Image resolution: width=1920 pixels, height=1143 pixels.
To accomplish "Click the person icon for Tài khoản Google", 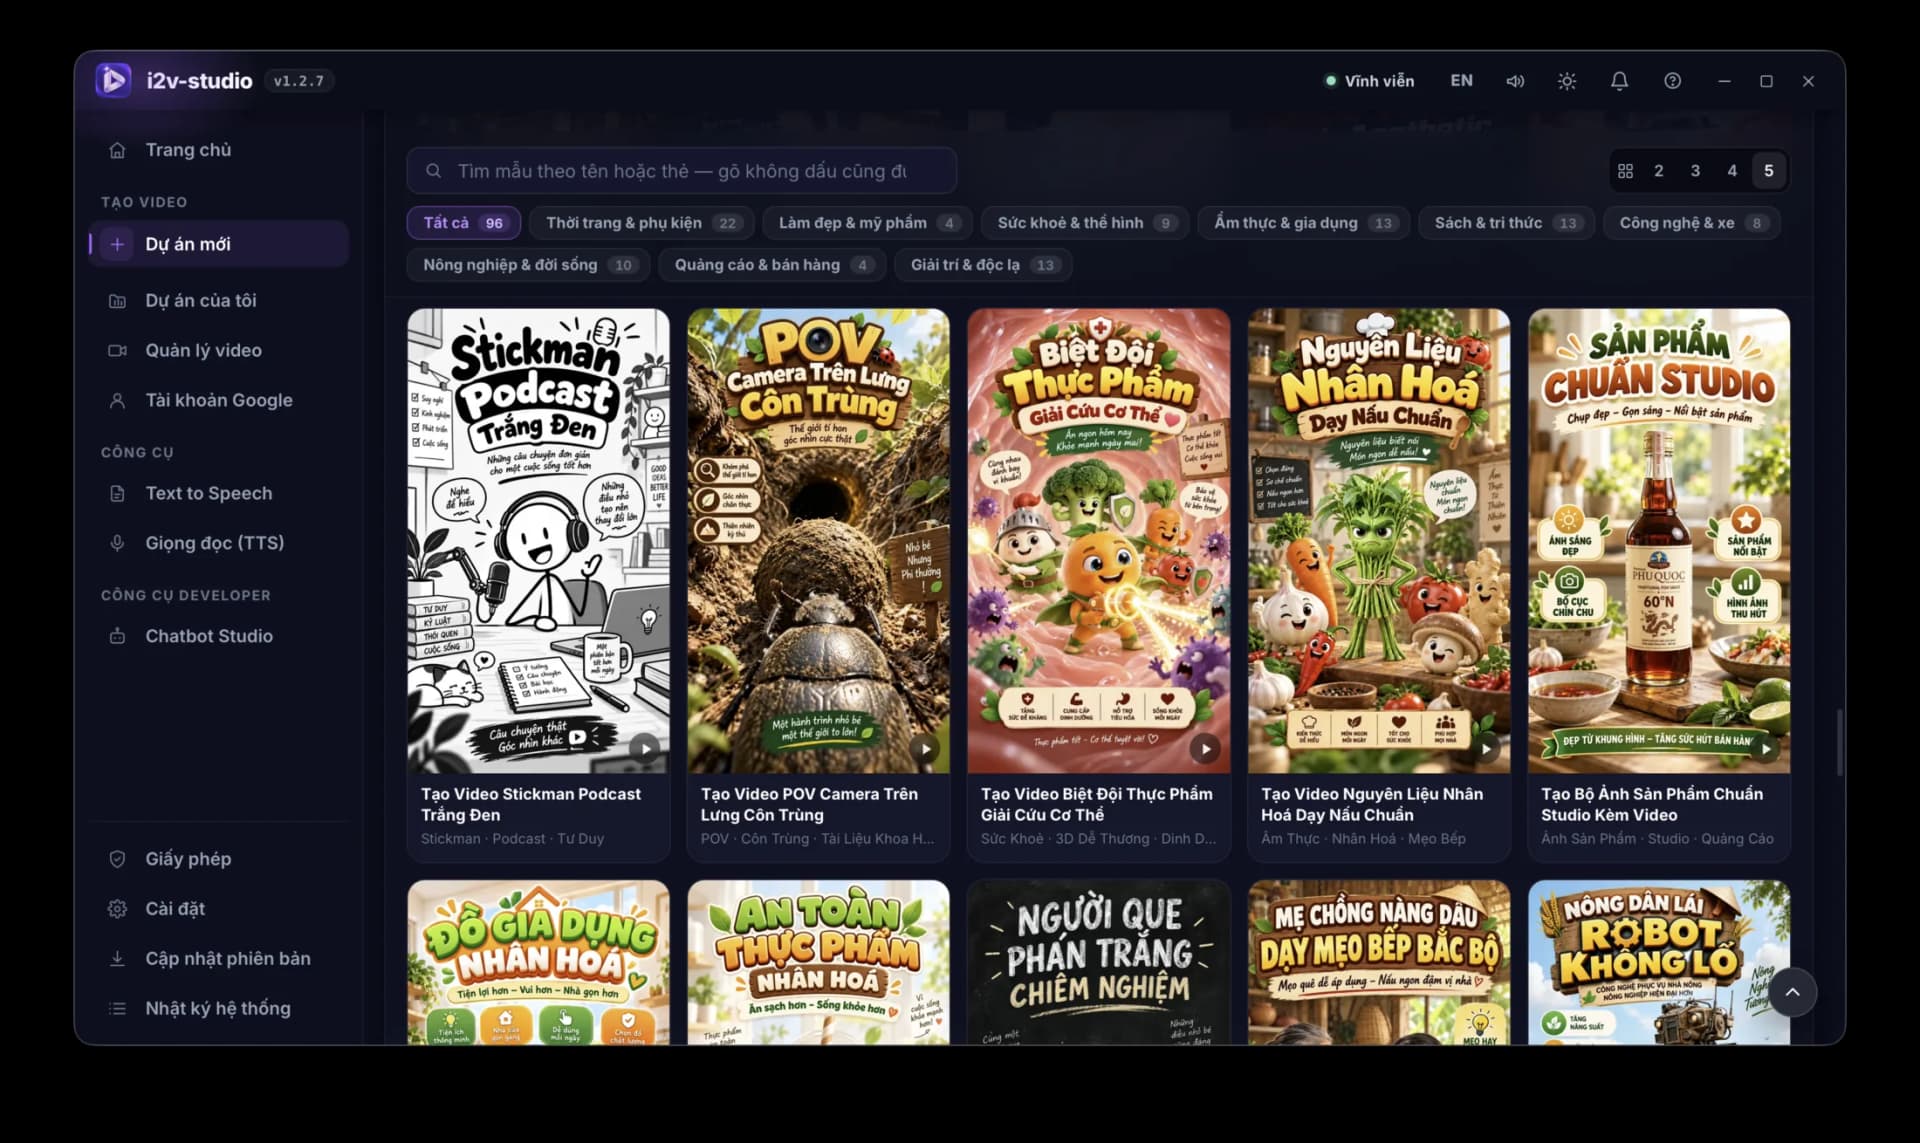I will [x=117, y=400].
